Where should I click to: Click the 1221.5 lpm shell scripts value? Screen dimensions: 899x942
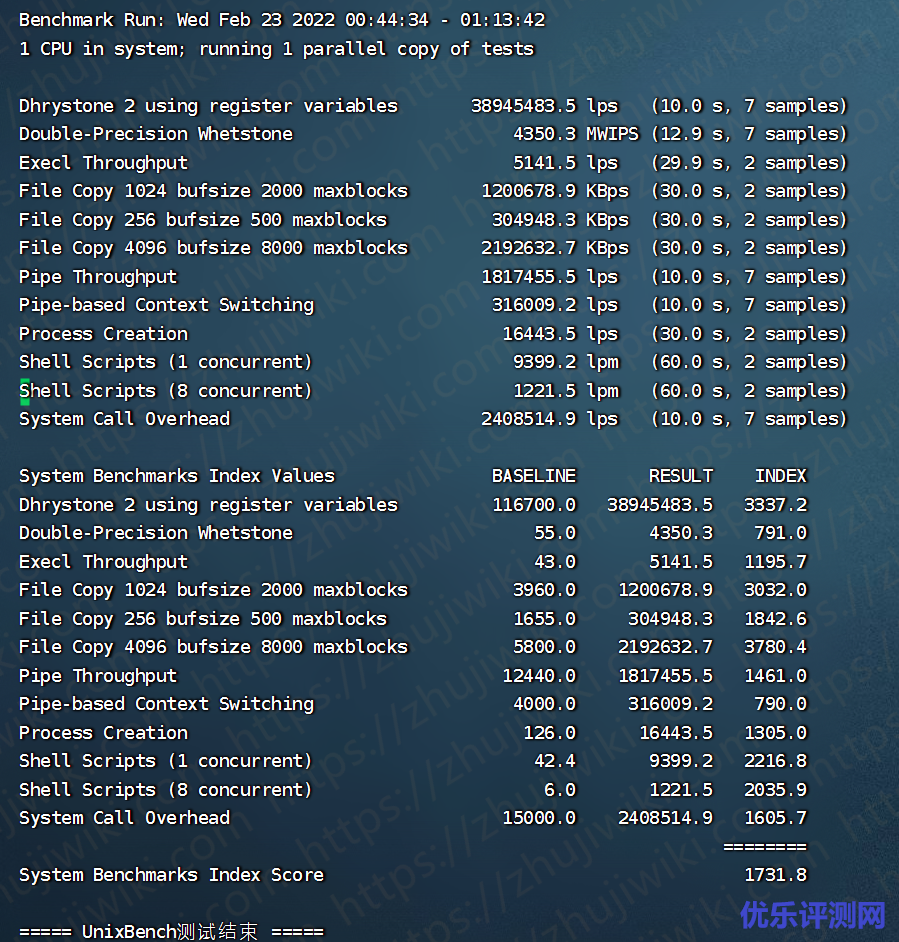[x=565, y=391]
